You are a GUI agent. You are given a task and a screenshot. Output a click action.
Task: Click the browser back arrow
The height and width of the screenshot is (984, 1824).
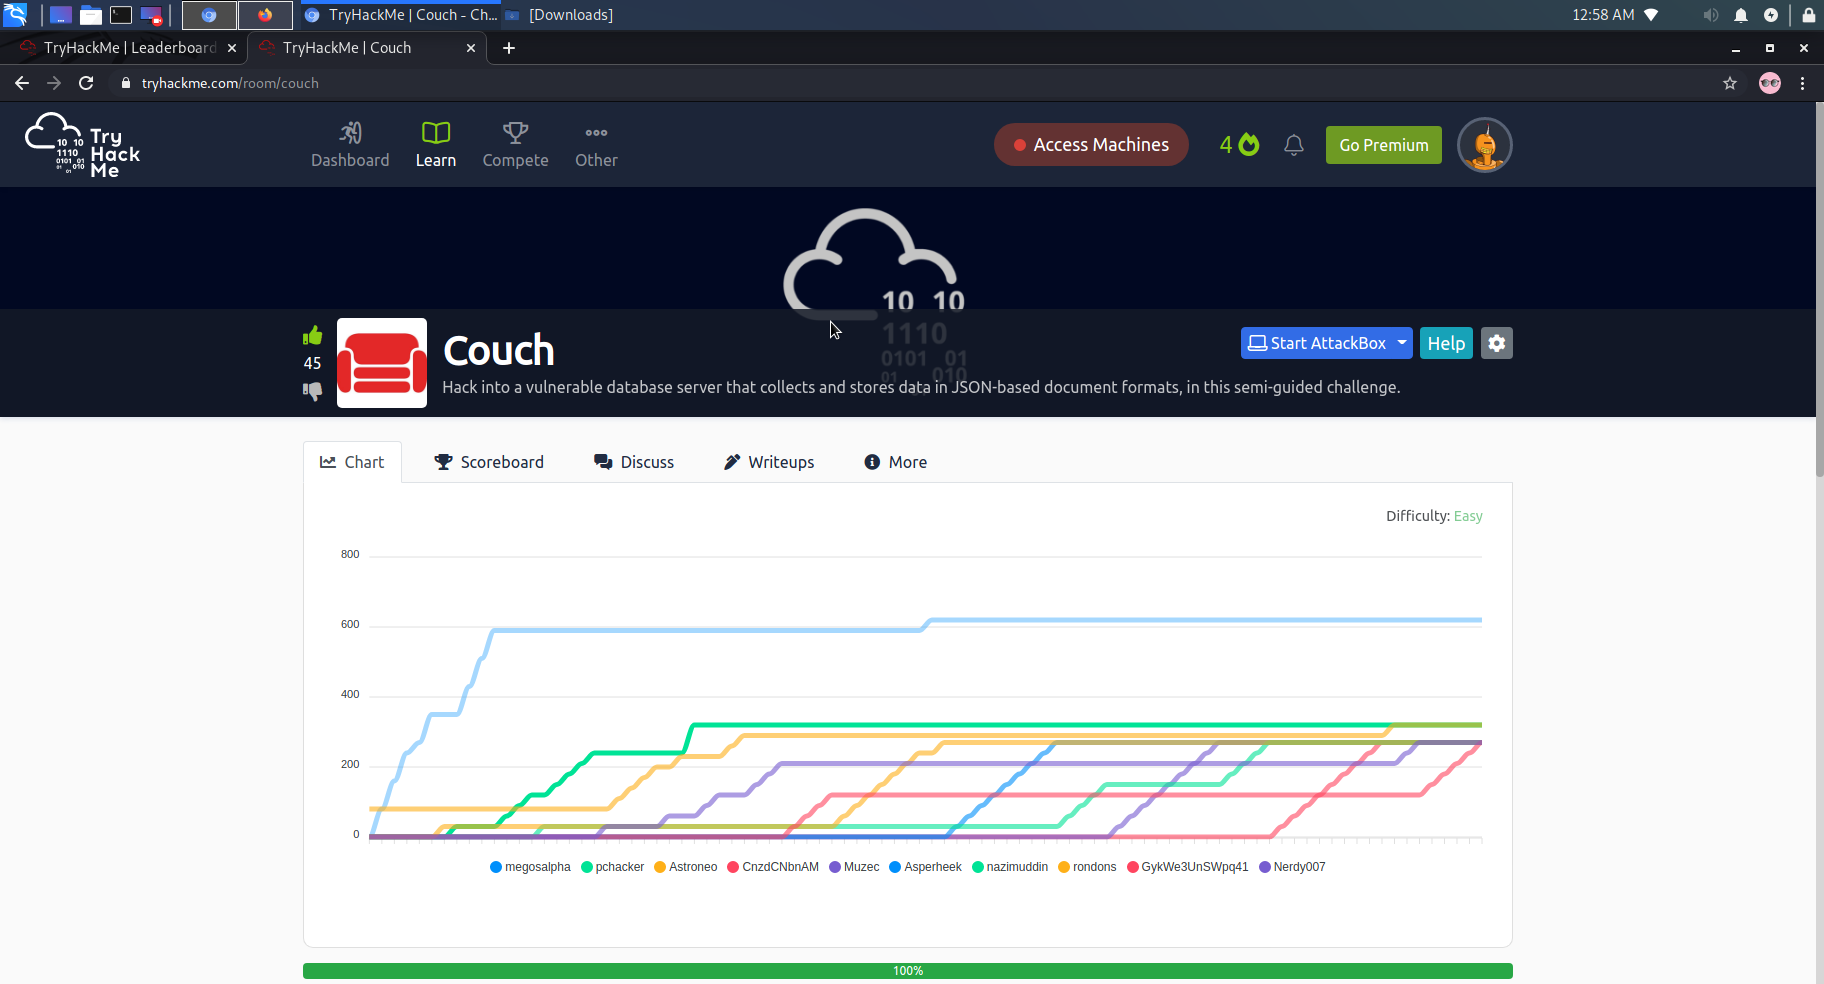click(x=22, y=83)
